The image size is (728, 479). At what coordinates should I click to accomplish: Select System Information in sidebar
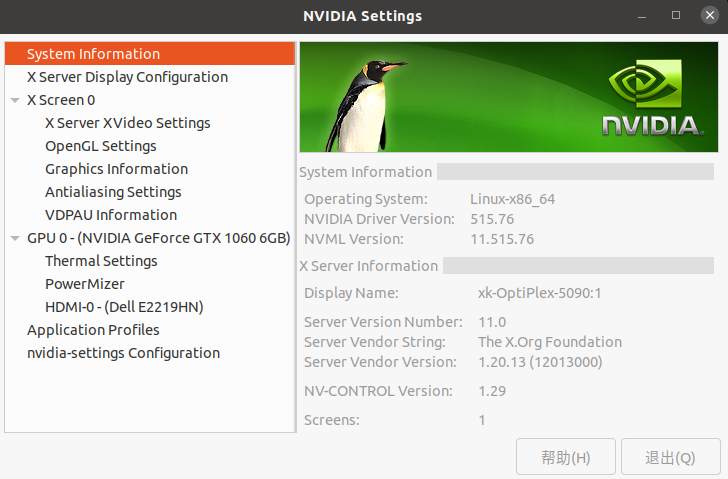point(93,54)
